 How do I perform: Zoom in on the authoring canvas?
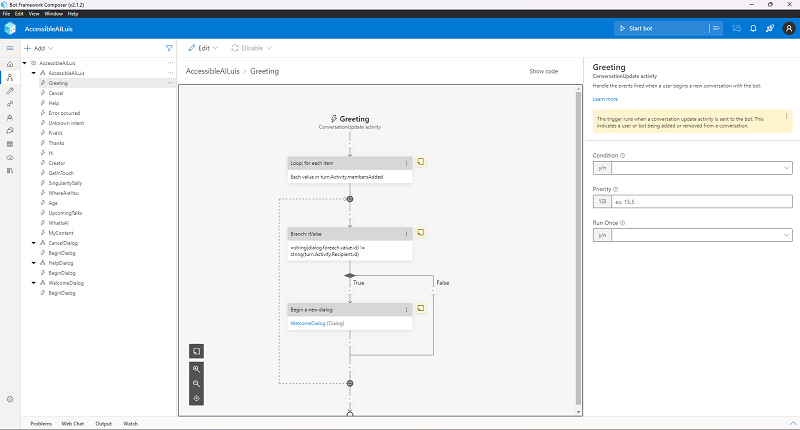coord(196,369)
